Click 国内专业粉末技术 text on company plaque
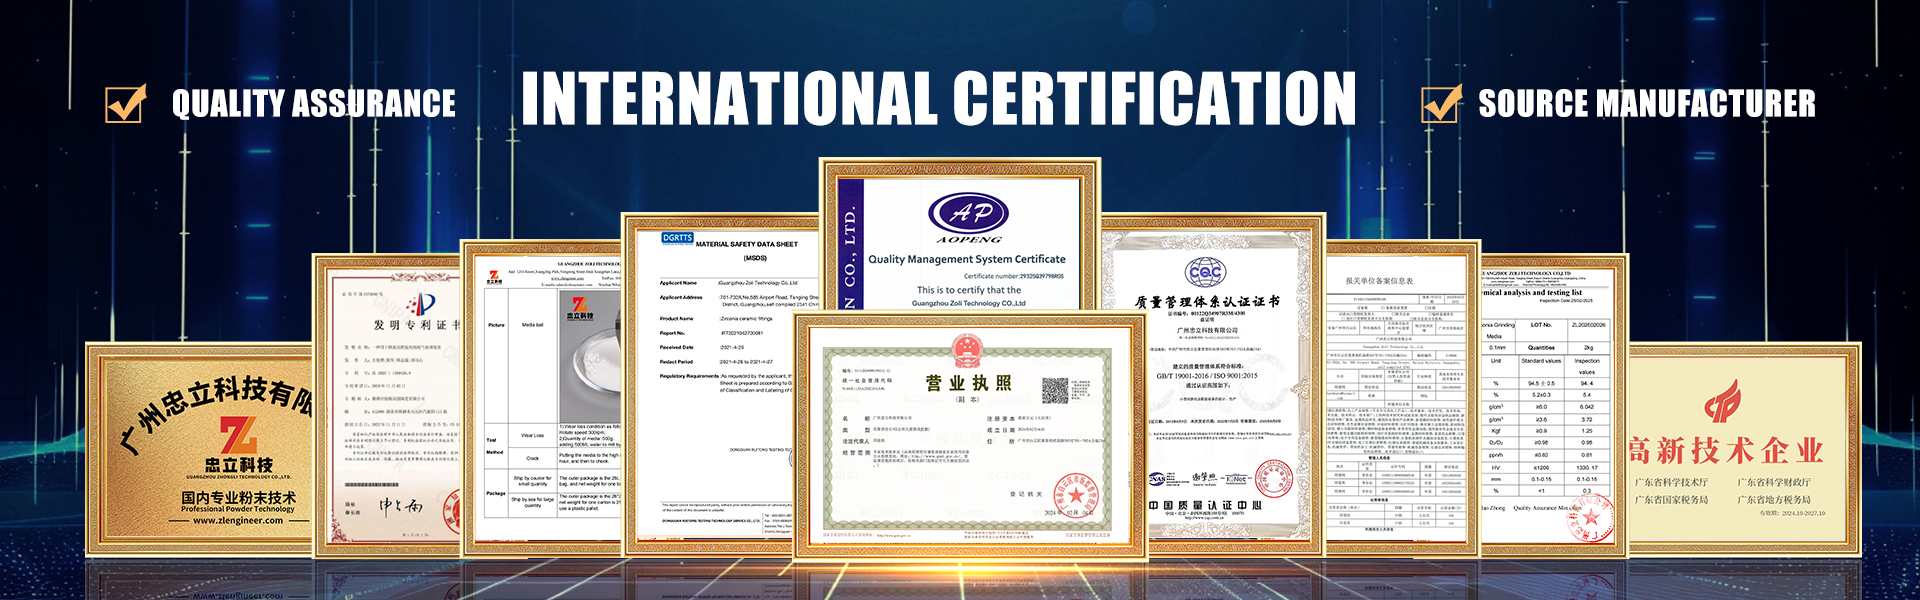 [238, 497]
